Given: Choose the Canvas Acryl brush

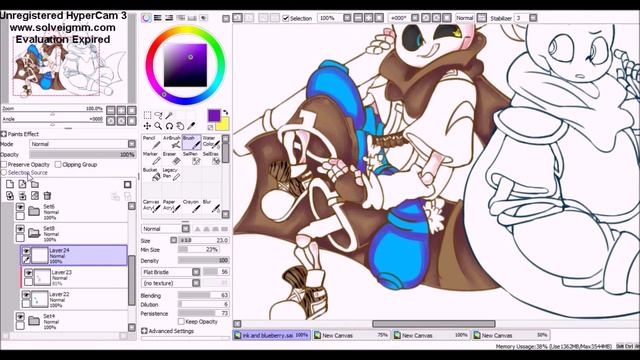Looking at the screenshot, I should 151,206.
